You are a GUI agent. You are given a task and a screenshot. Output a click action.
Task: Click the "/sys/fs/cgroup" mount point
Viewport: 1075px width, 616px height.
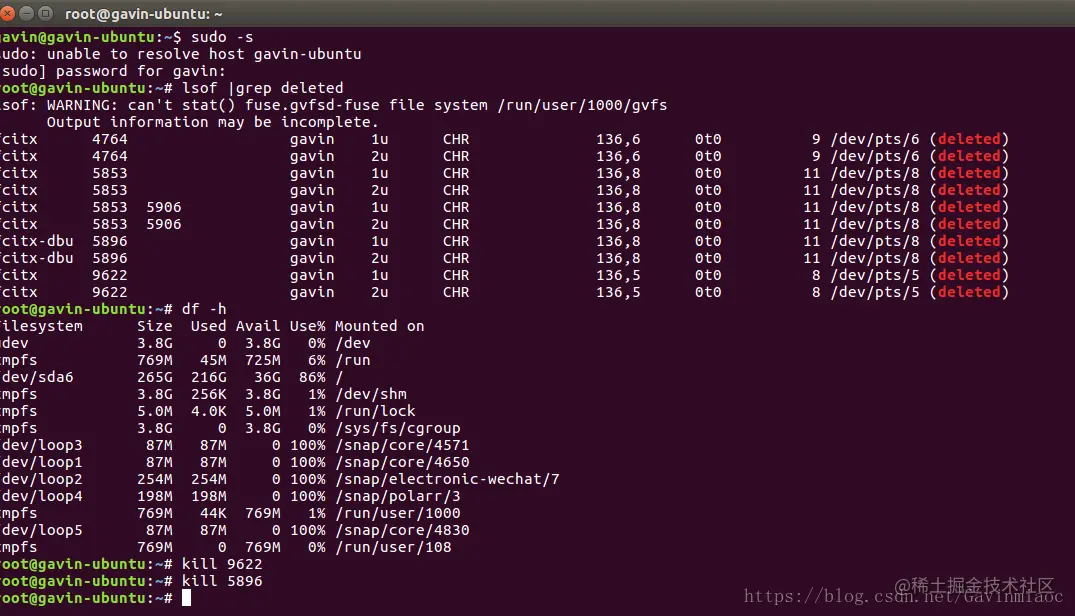(398, 428)
